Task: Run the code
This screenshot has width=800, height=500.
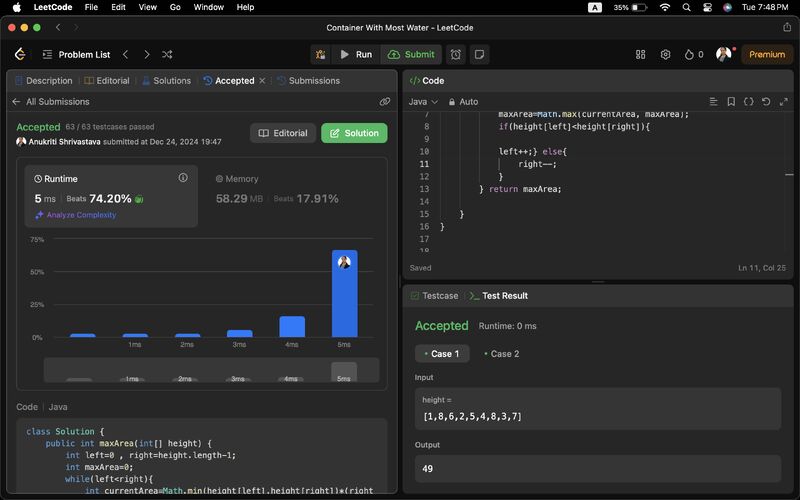Action: (x=356, y=54)
